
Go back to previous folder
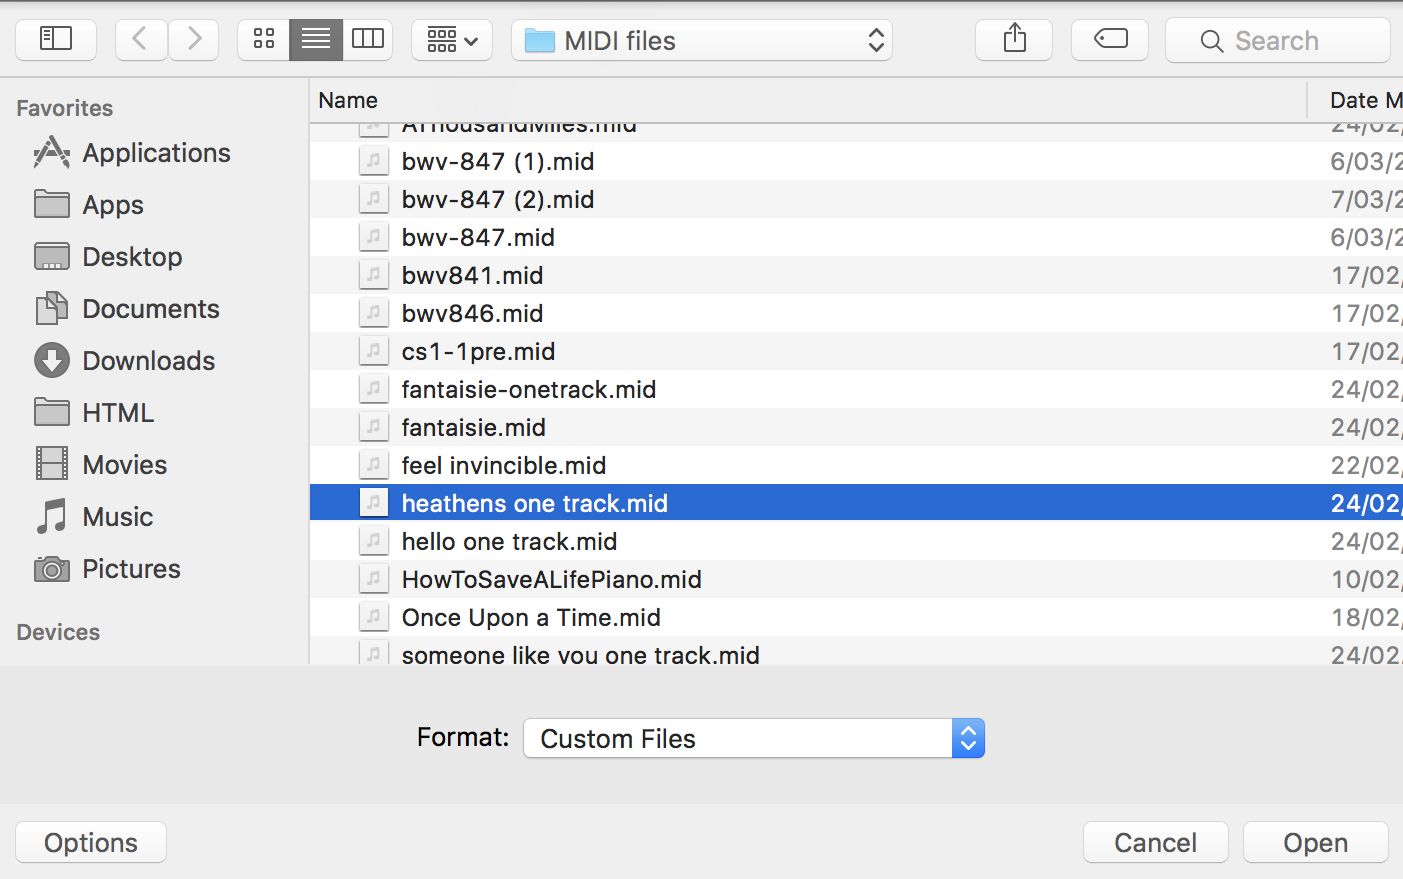140,40
